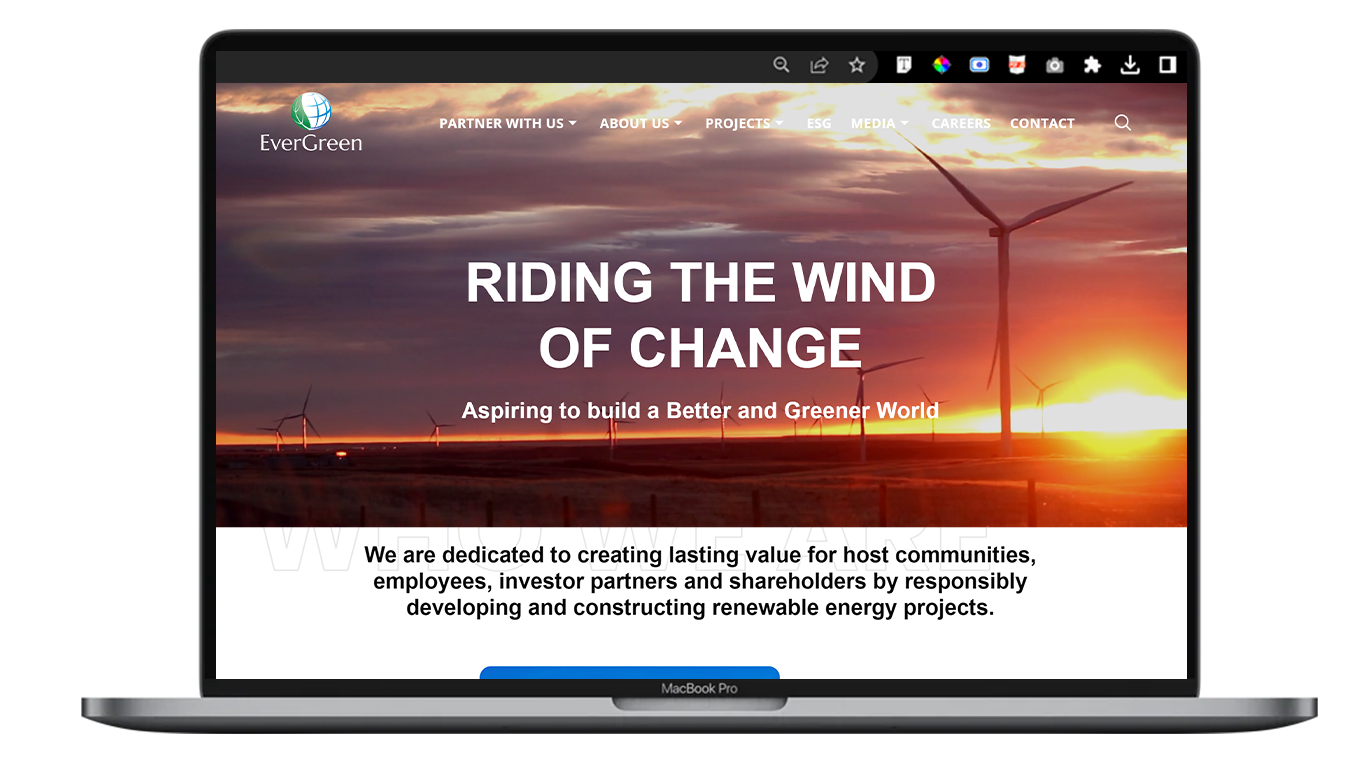
Task: Go home via the EverGreen logo
Action: (311, 122)
